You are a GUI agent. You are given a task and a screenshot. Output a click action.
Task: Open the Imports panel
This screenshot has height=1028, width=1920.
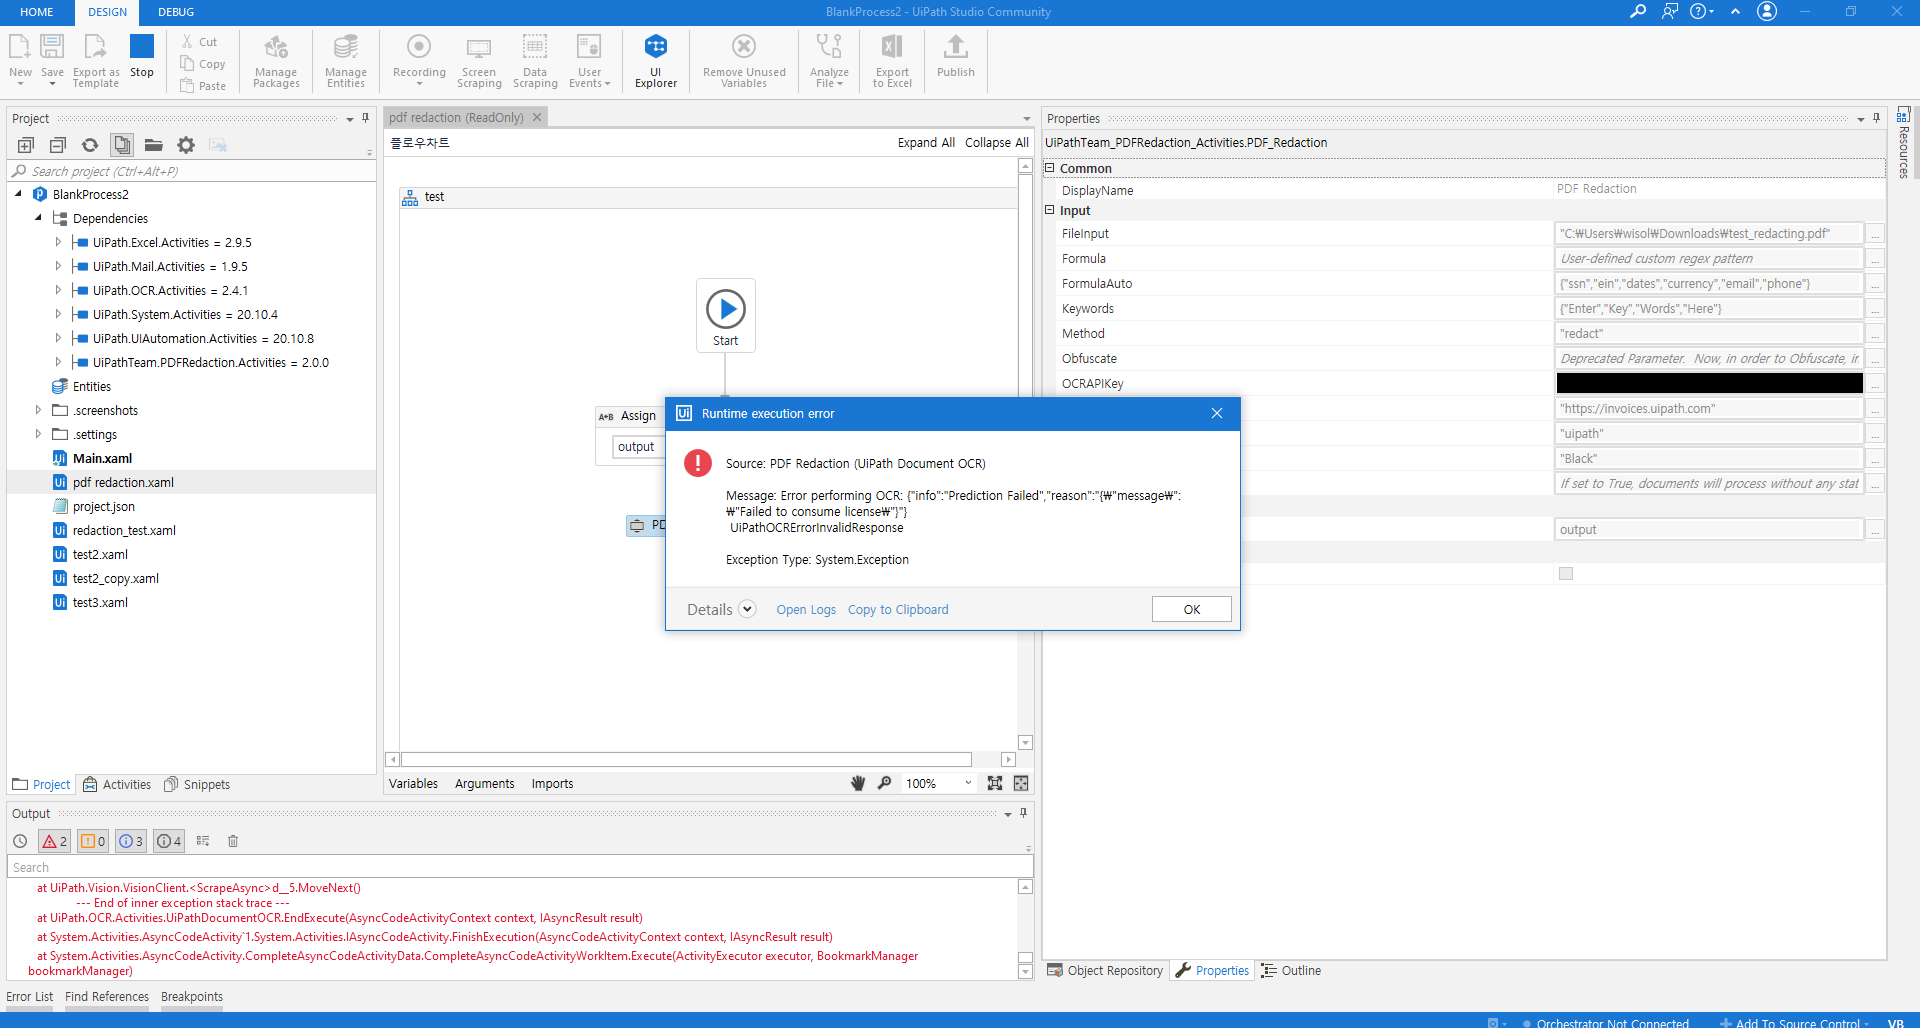552,784
